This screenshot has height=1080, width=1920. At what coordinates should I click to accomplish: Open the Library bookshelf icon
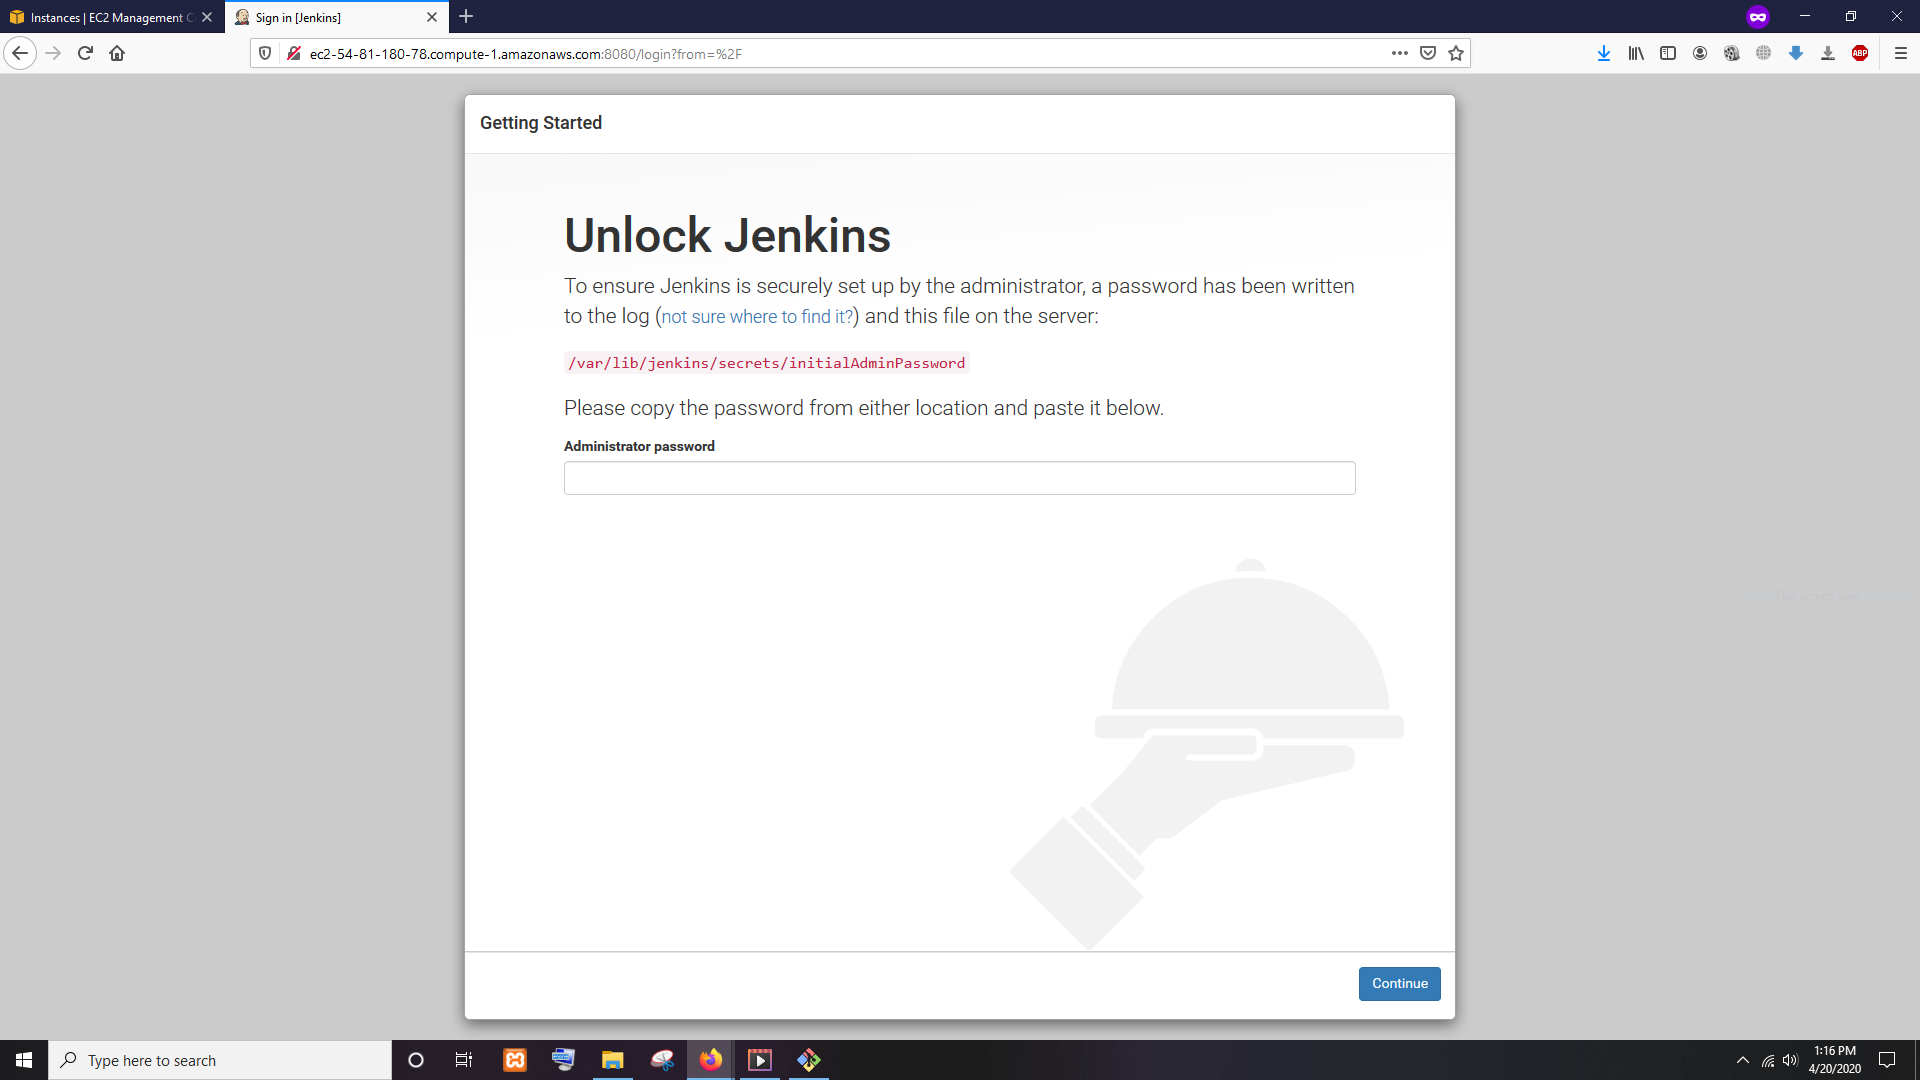pos(1636,54)
